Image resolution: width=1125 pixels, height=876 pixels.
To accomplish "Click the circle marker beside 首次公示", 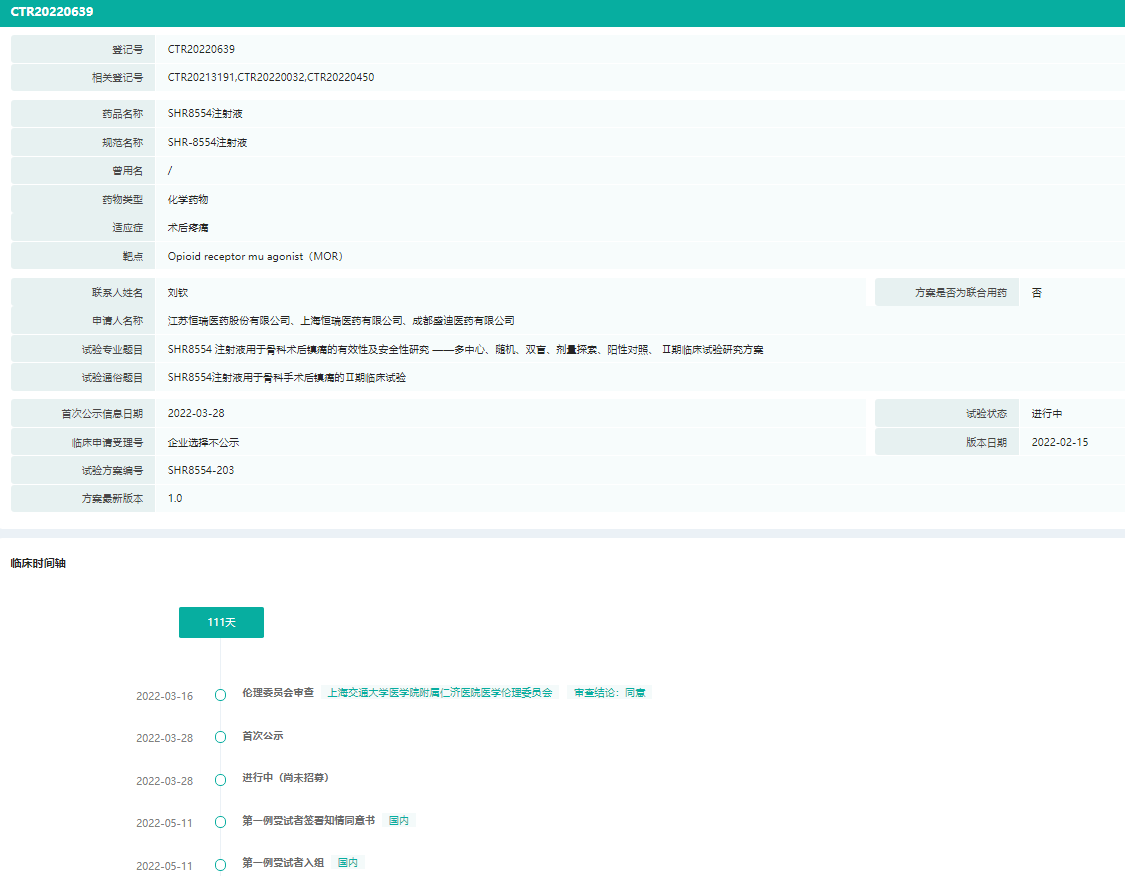I will [x=220, y=738].
